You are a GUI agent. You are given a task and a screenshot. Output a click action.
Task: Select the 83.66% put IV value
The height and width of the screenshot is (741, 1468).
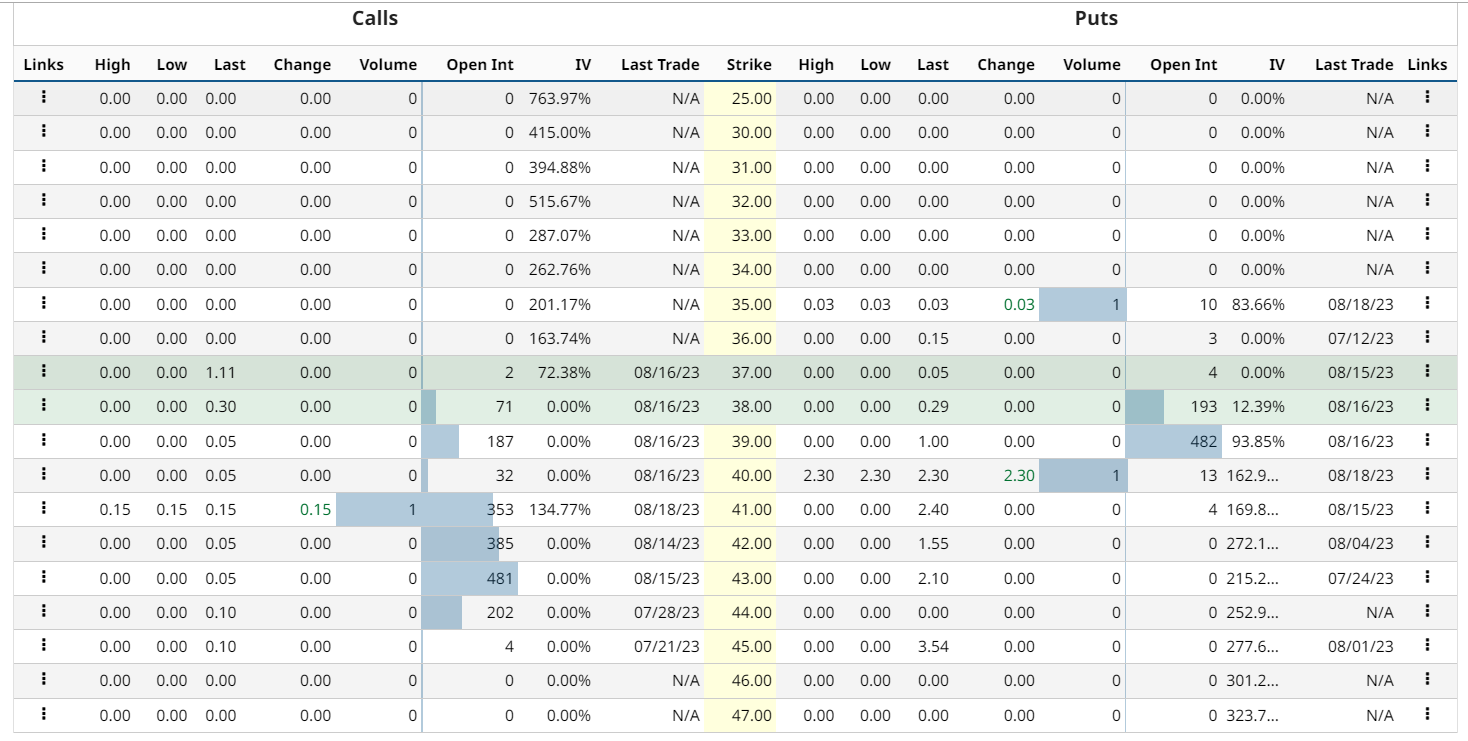click(x=1258, y=304)
